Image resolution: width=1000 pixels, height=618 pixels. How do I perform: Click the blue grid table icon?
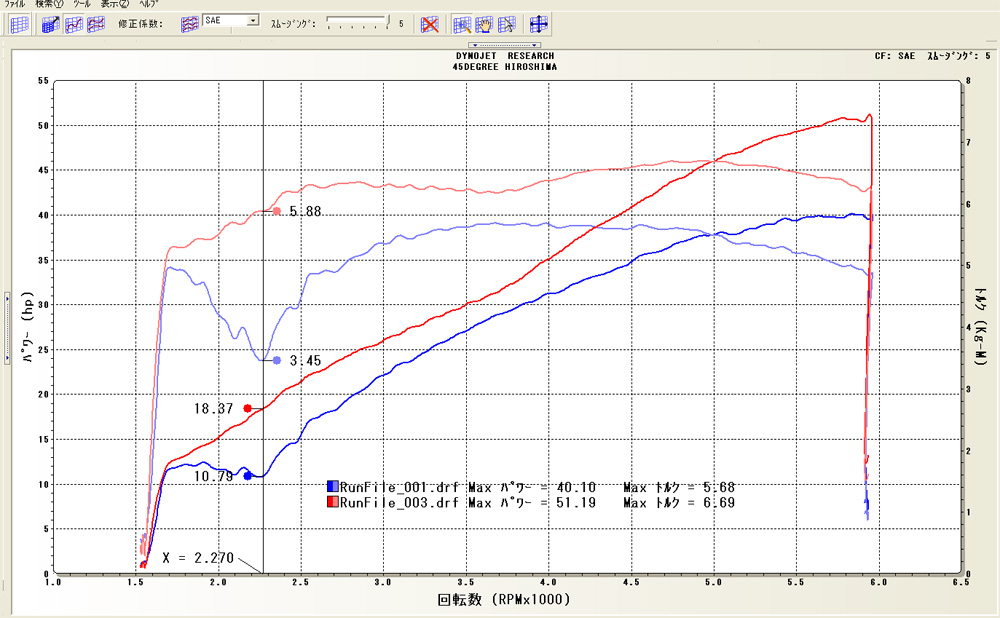[x=19, y=24]
